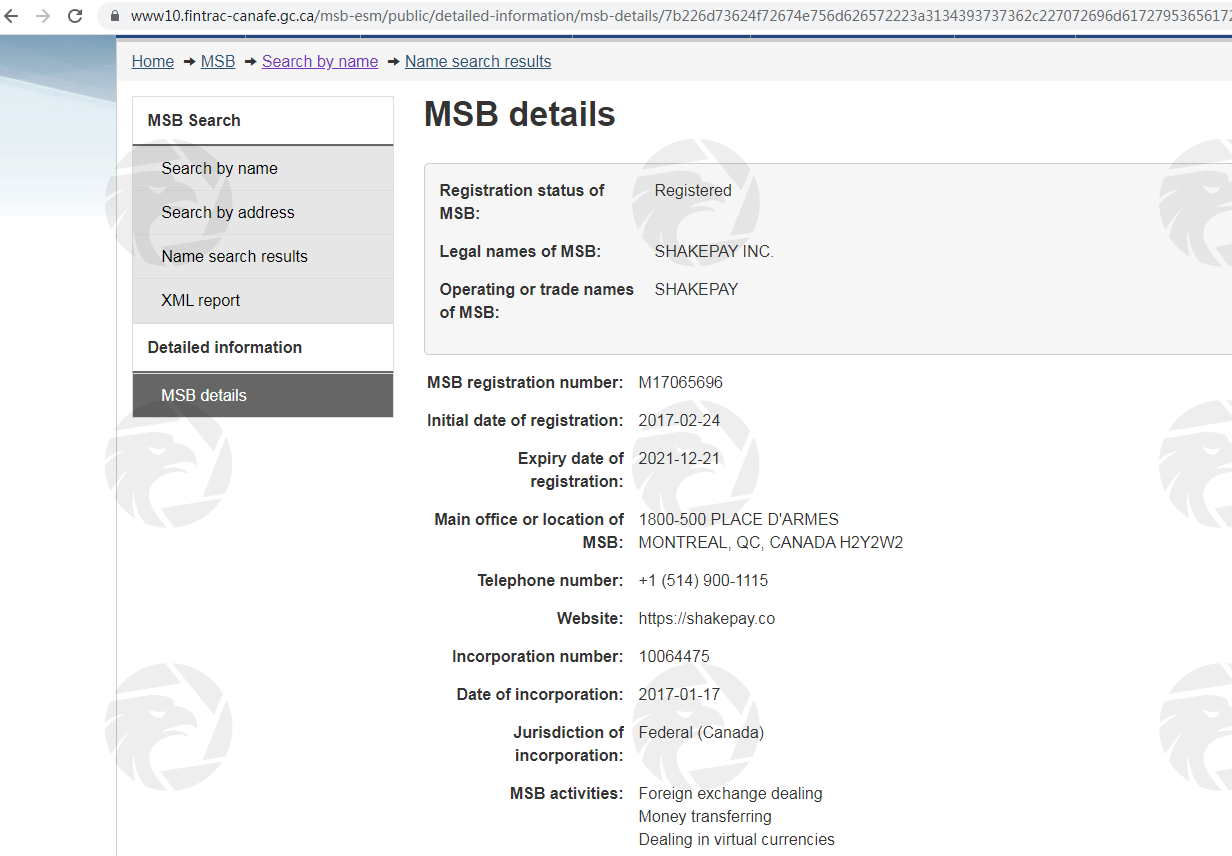The image size is (1232, 856).
Task: Click registration number M17065696
Action: point(681,382)
